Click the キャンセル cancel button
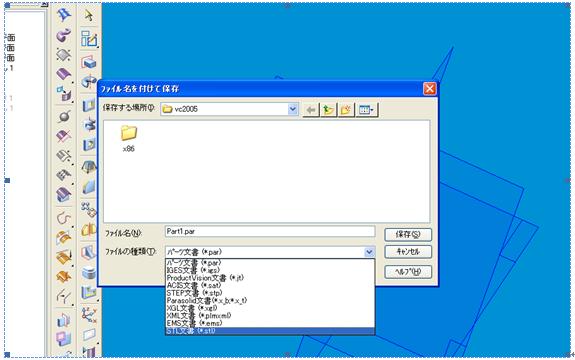Image resolution: width=575 pixels, height=360 pixels. (x=408, y=252)
